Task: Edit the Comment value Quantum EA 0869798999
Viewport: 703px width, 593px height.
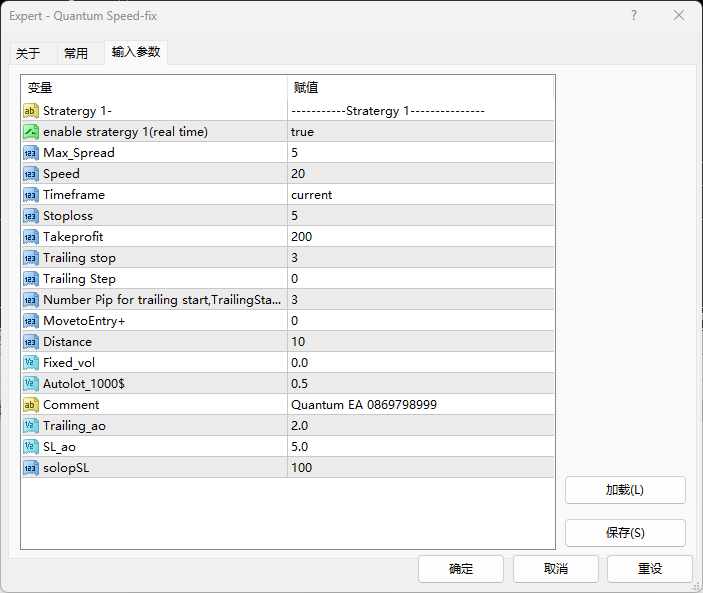Action: (x=421, y=405)
